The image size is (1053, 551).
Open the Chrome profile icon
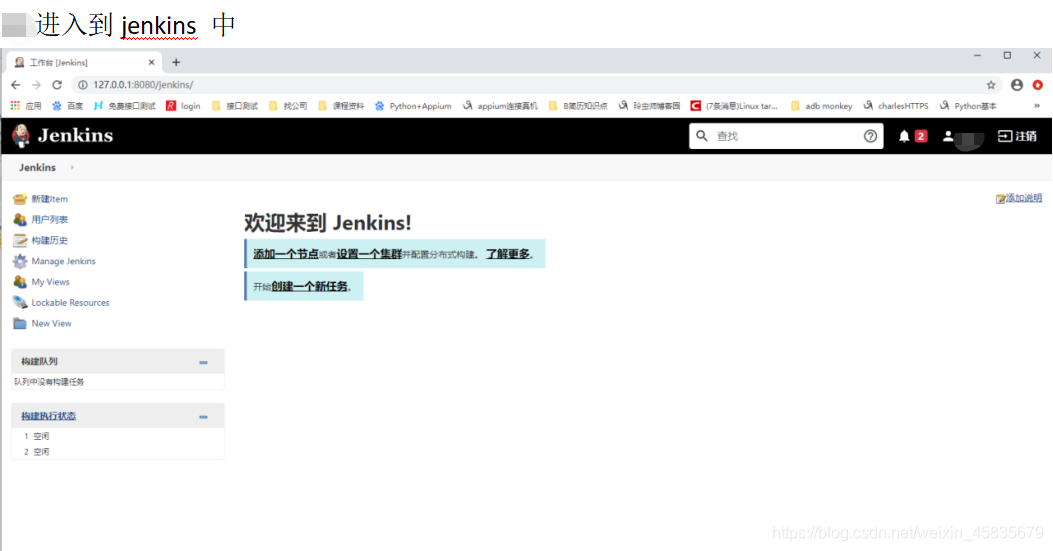click(1017, 85)
